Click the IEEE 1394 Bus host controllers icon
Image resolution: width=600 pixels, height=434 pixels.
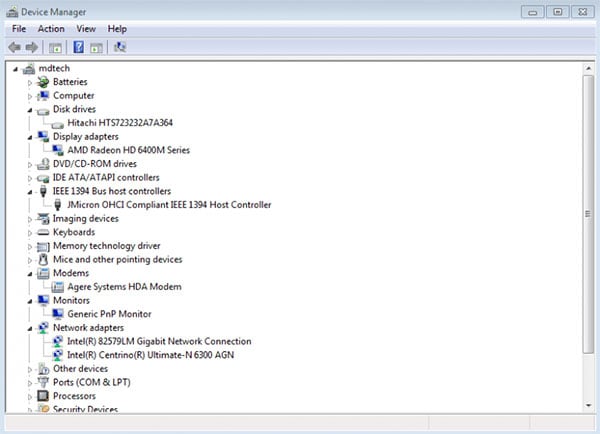(43, 191)
